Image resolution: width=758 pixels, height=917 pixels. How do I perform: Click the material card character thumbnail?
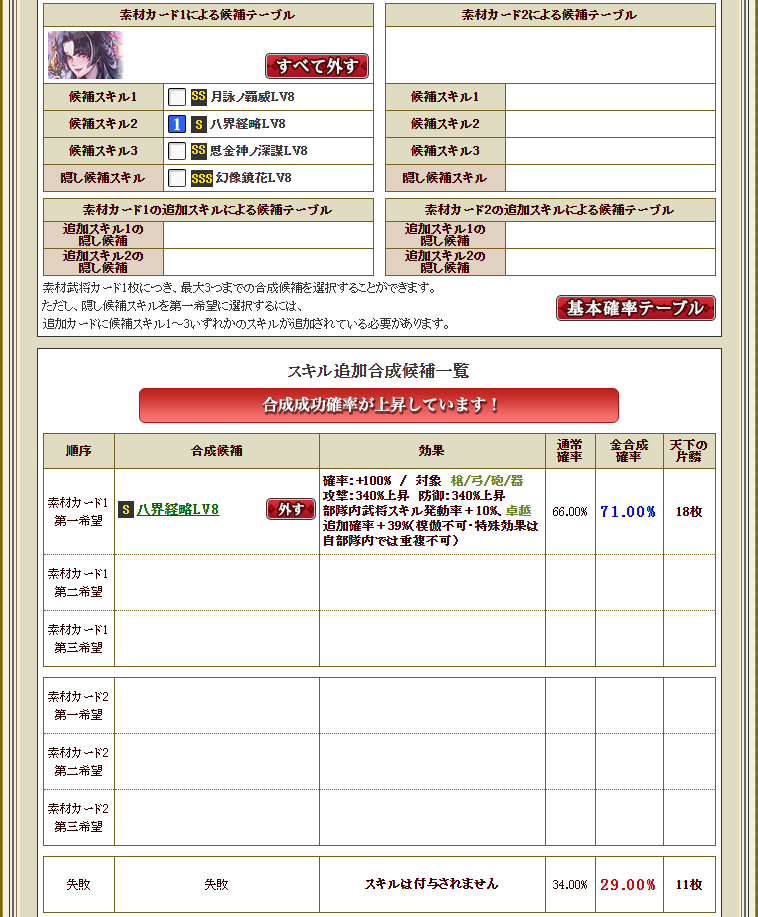85,55
